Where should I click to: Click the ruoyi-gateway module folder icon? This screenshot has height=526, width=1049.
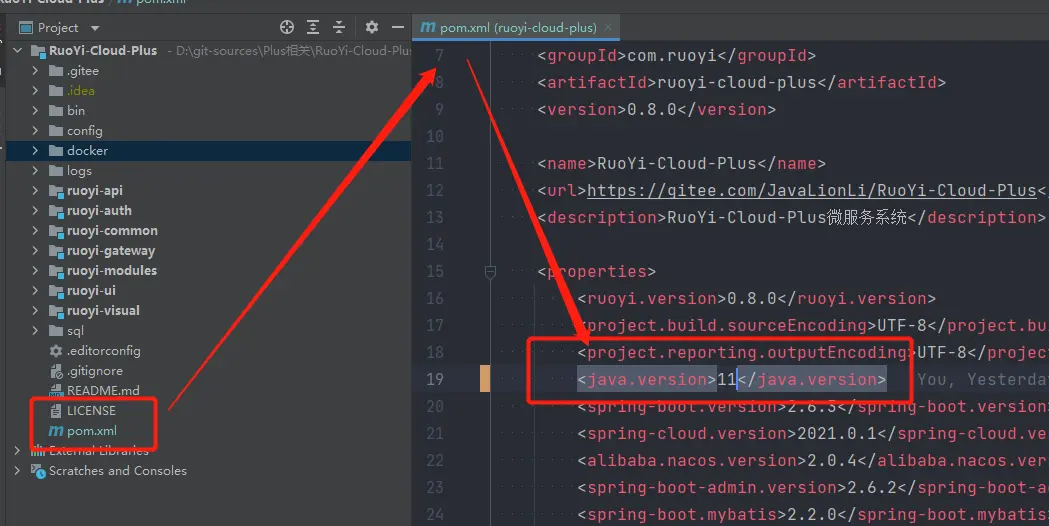[56, 251]
